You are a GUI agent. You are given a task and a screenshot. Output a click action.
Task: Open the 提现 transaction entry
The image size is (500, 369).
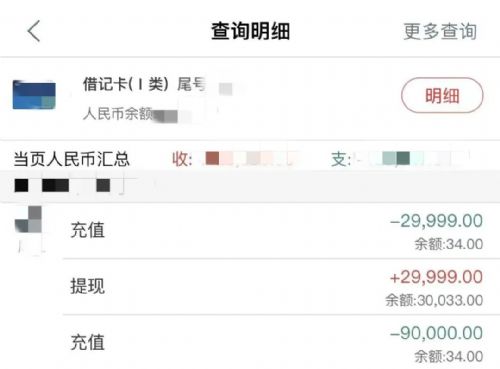point(281,287)
